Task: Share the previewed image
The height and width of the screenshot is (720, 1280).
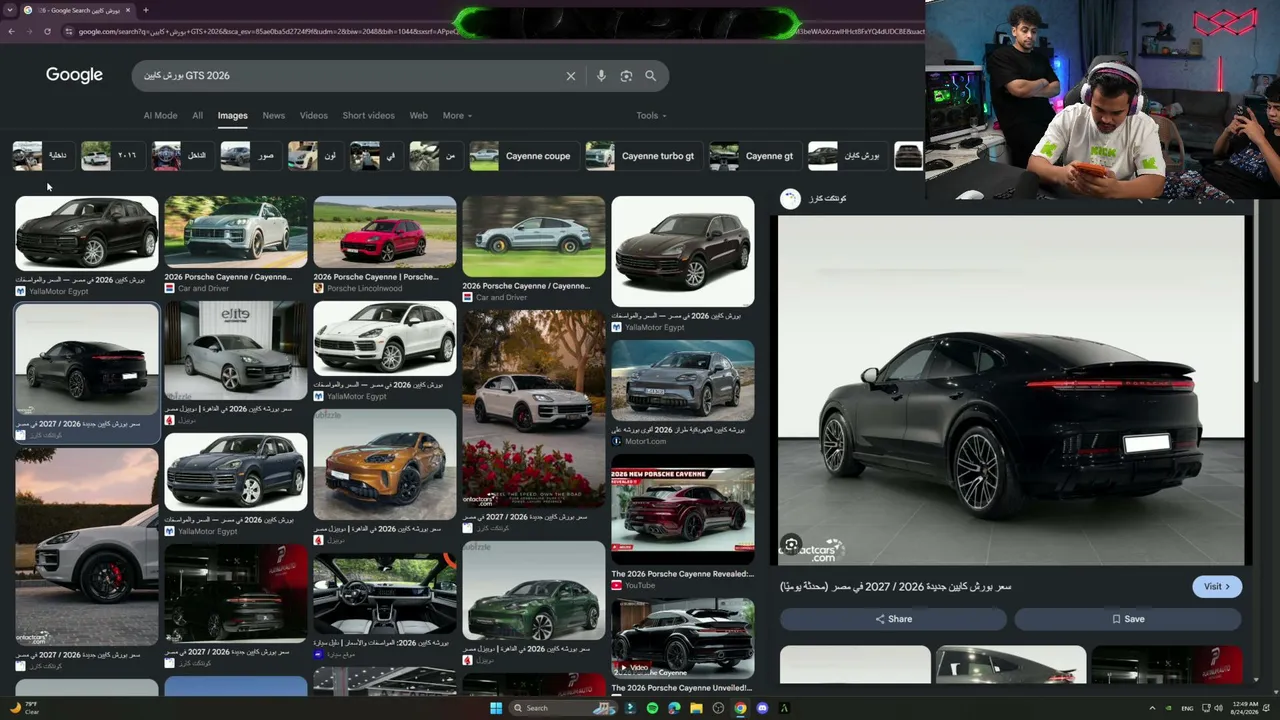Action: point(893,619)
